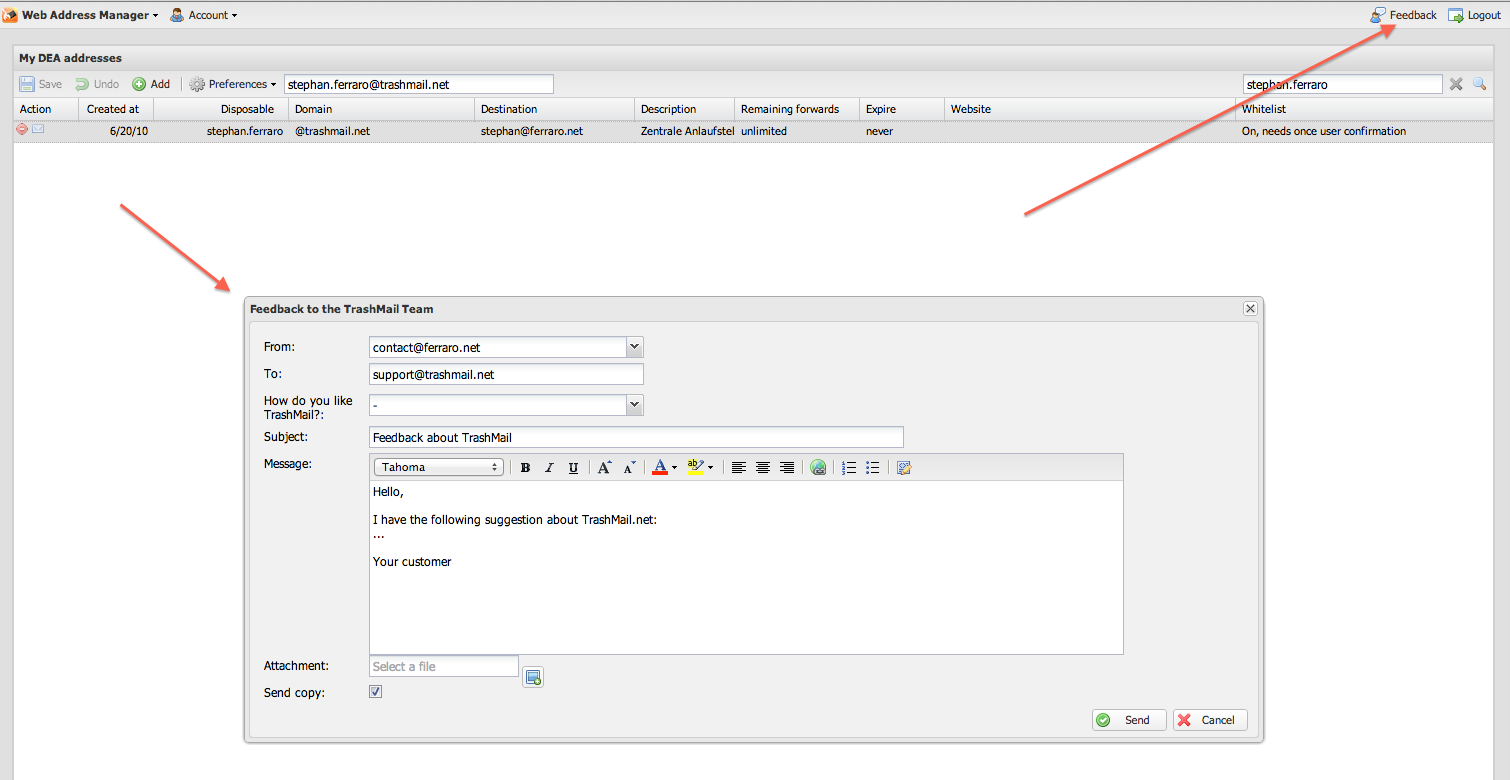Increase font size with the large A icon

tap(604, 467)
